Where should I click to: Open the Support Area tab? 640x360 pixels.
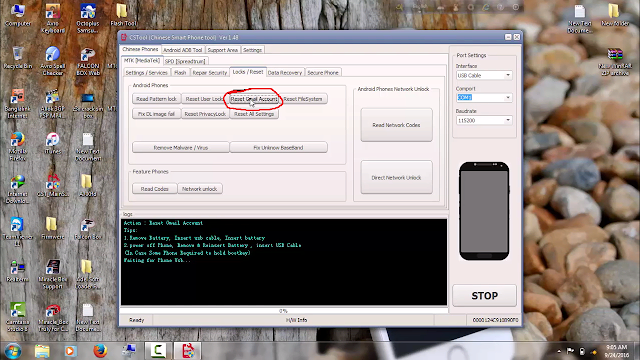(222, 50)
